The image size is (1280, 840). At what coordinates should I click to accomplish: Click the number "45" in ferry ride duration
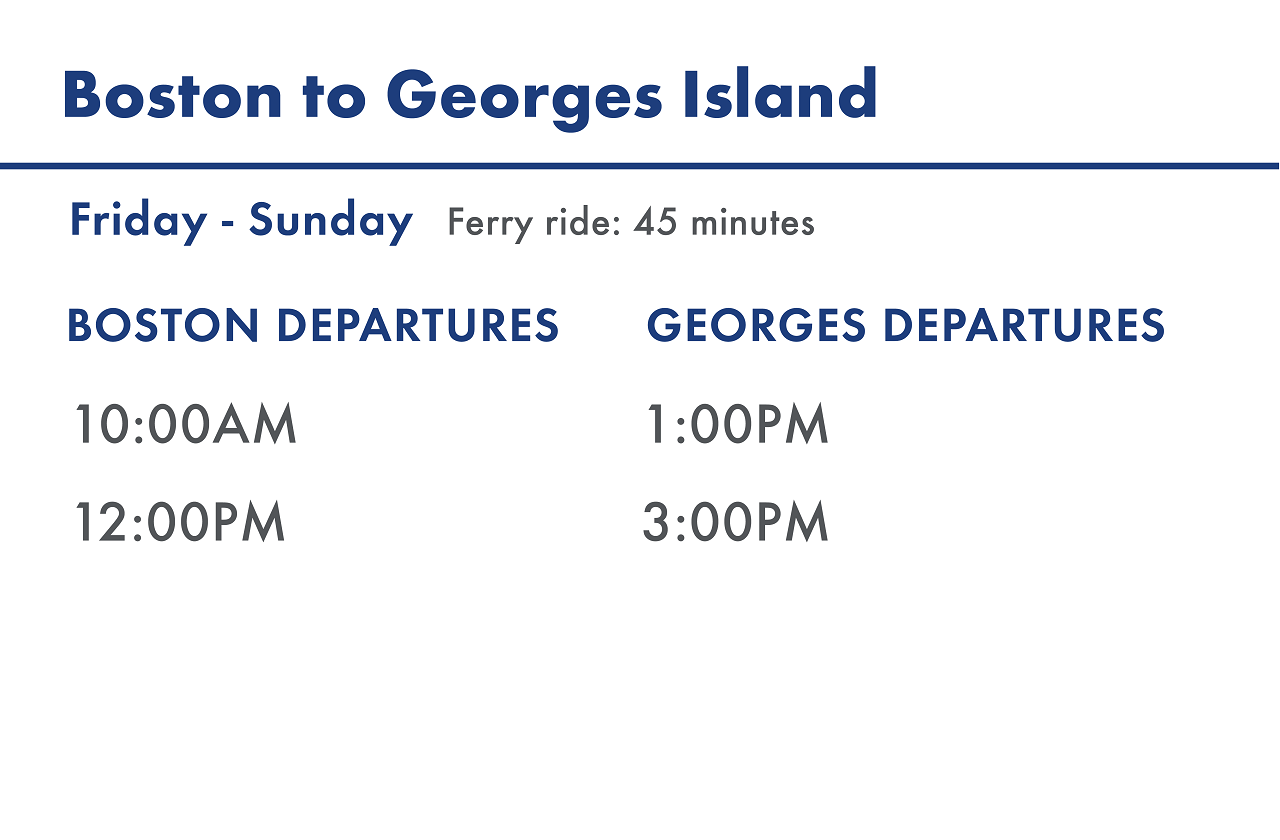(656, 222)
